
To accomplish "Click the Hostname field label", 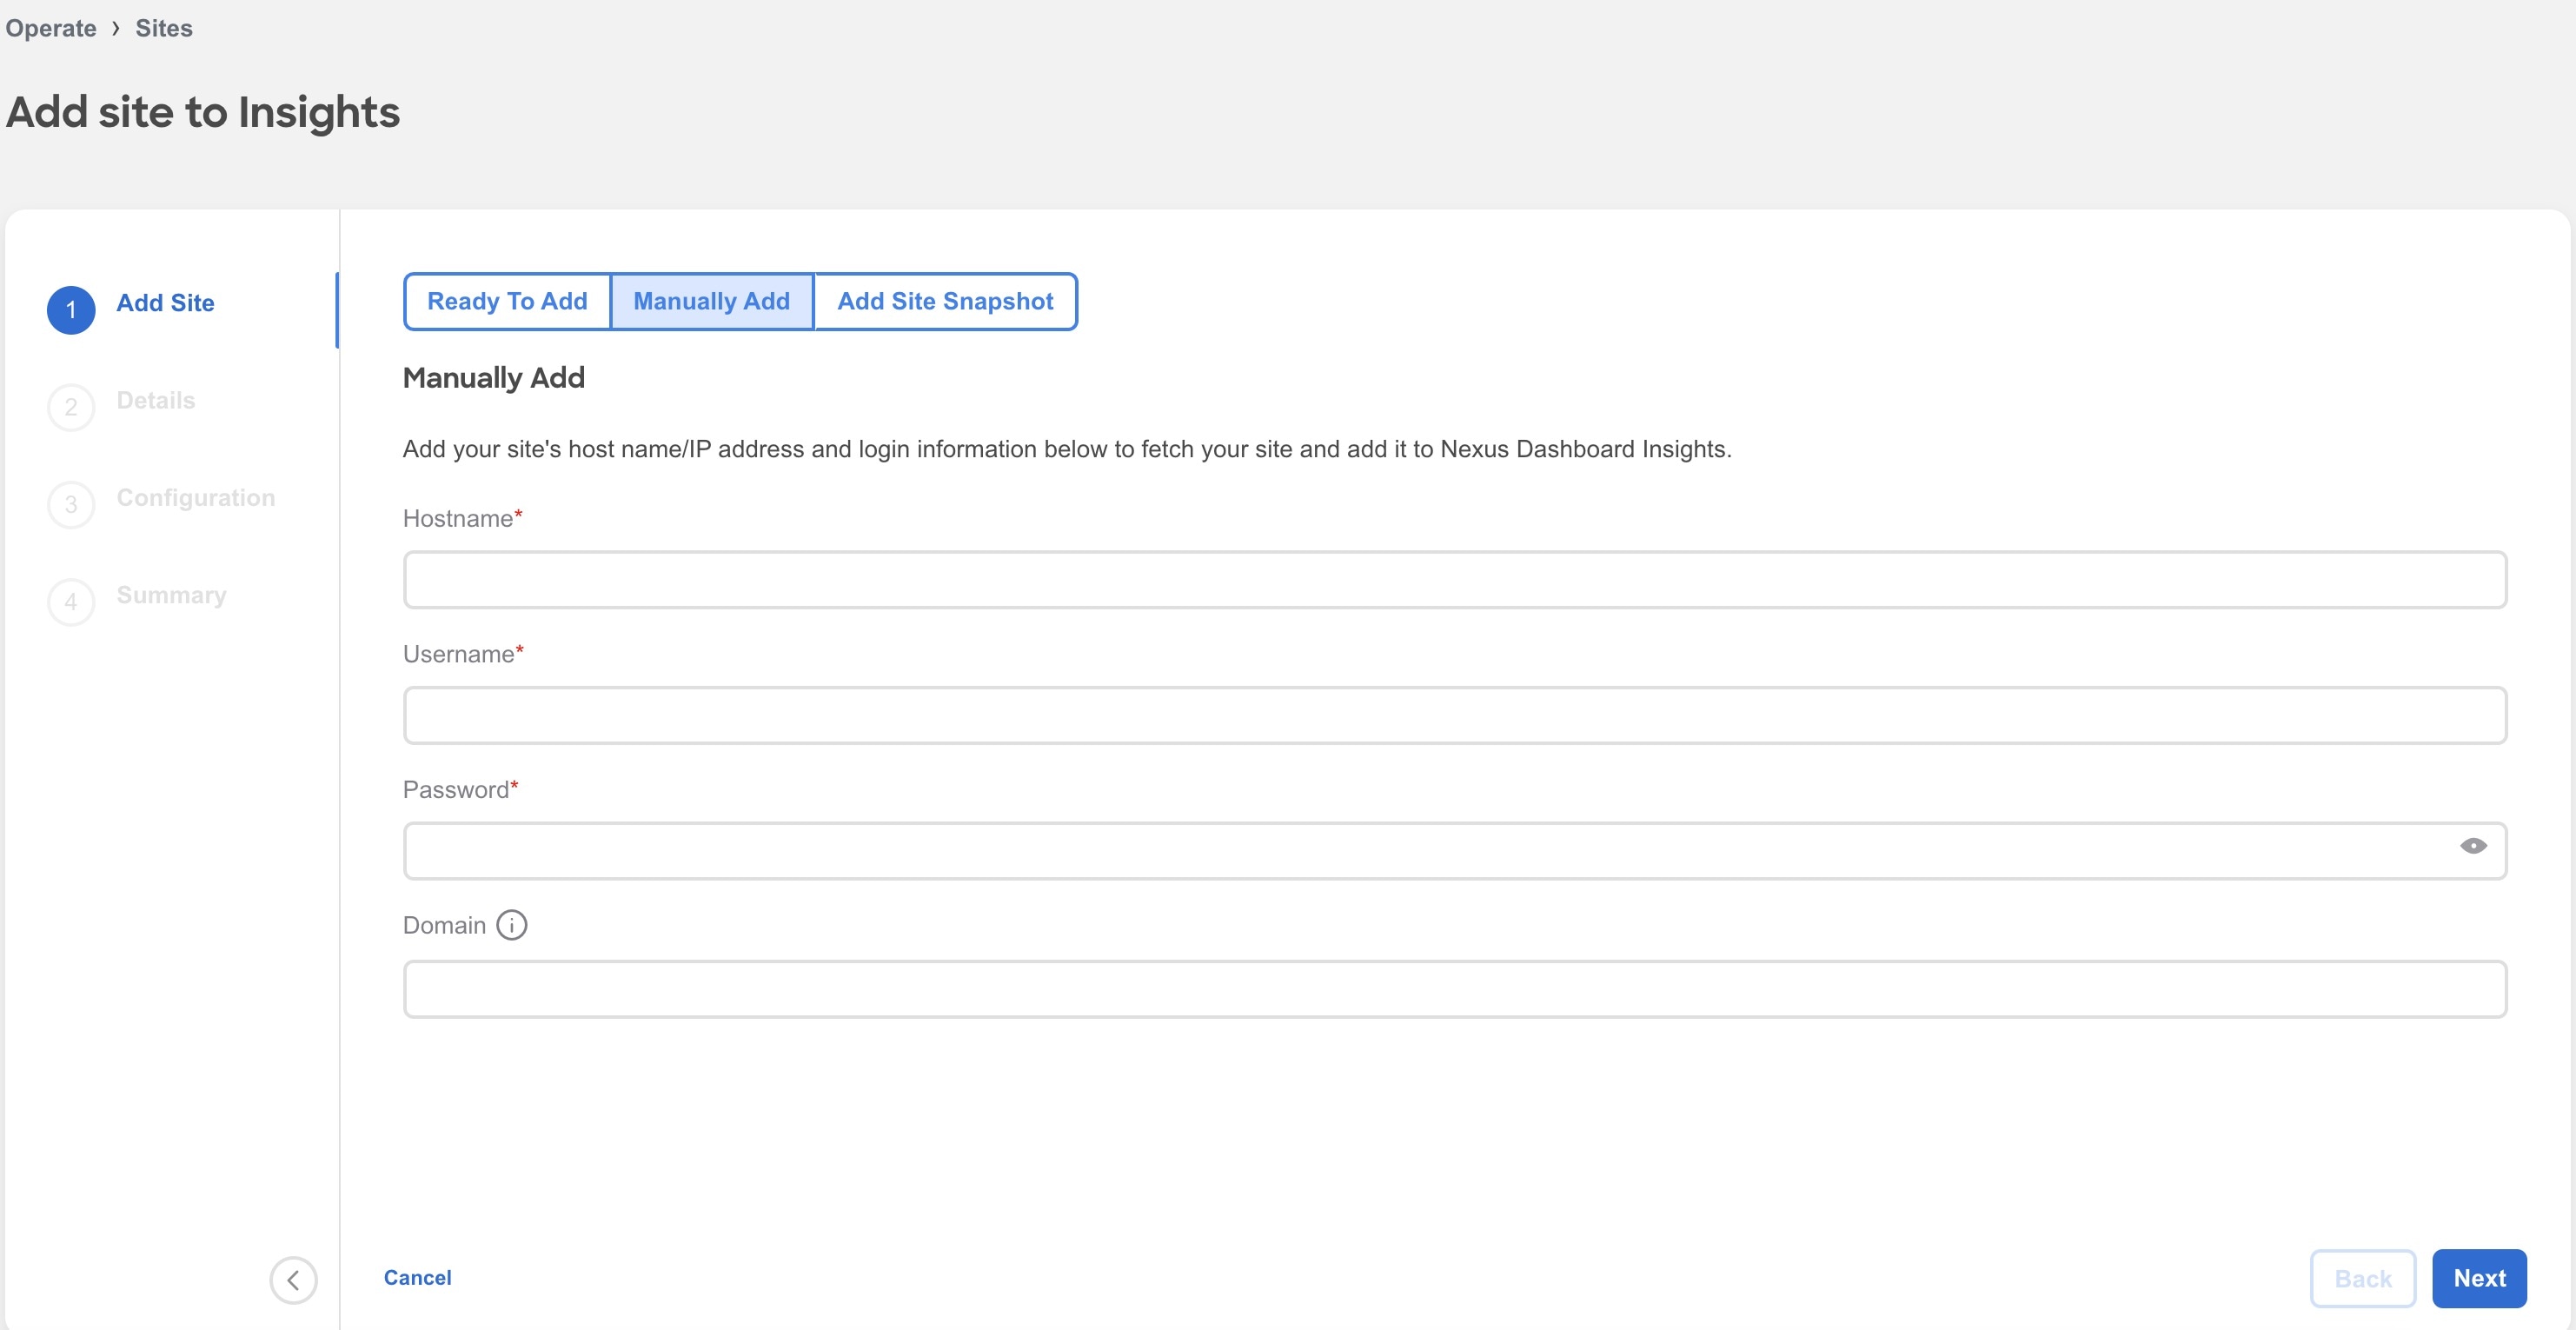I will (x=458, y=518).
